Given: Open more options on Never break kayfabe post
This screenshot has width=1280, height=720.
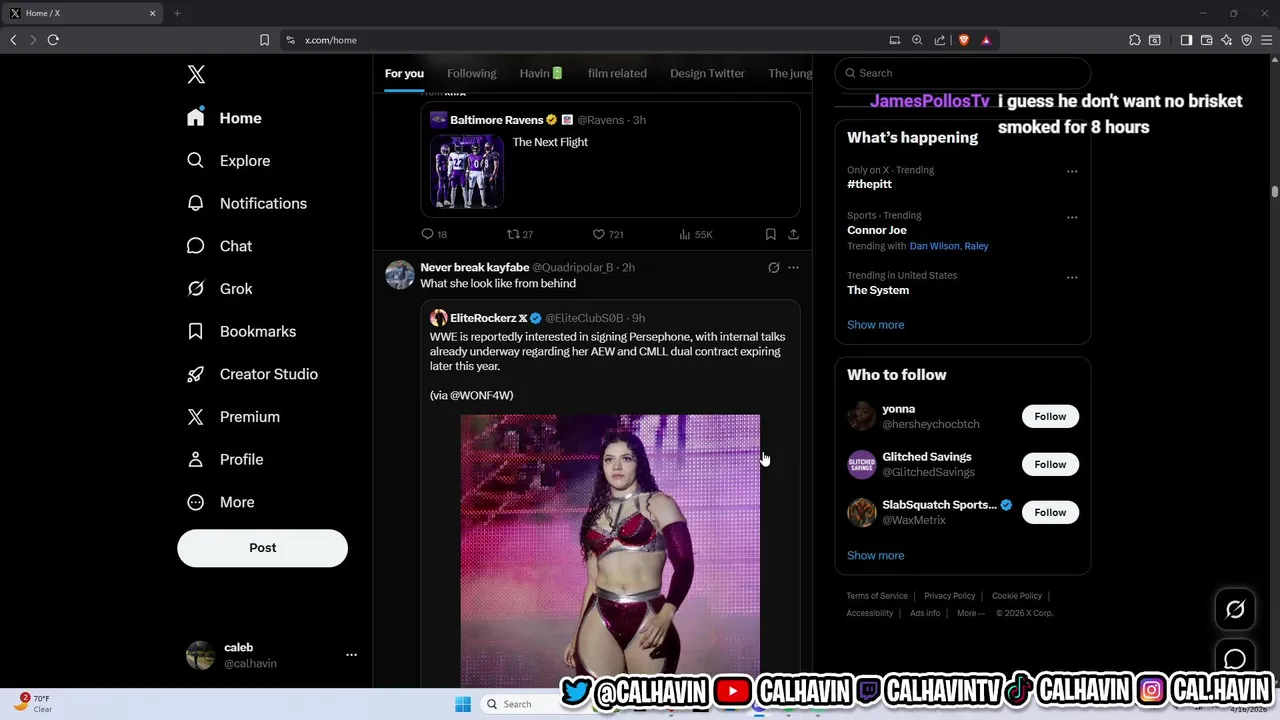Looking at the screenshot, I should tap(793, 267).
